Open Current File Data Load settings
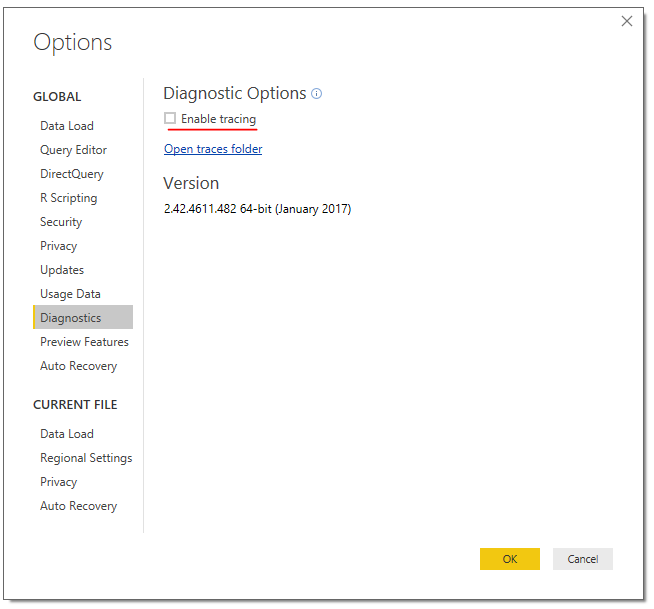 pos(67,434)
